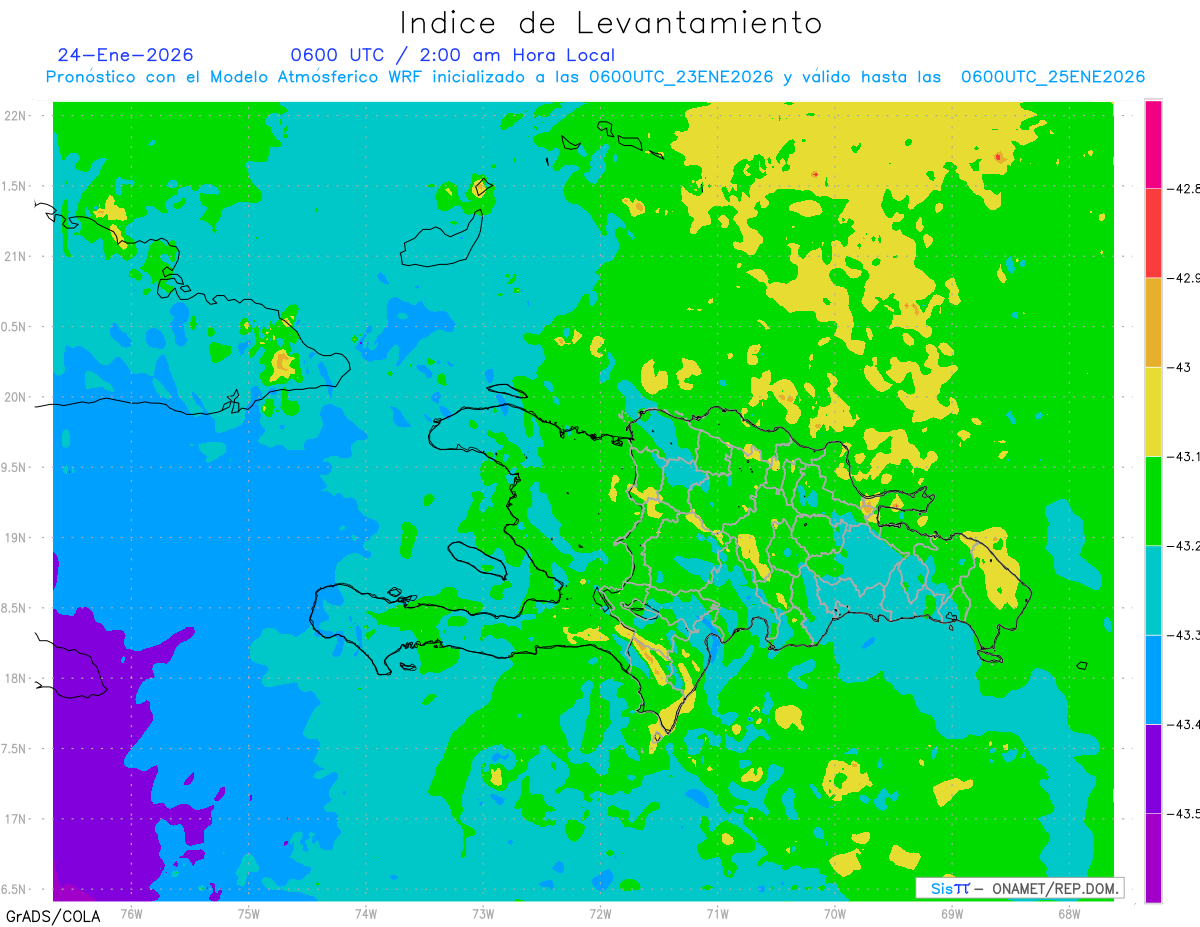Click the '21N' latitude label

click(14, 256)
